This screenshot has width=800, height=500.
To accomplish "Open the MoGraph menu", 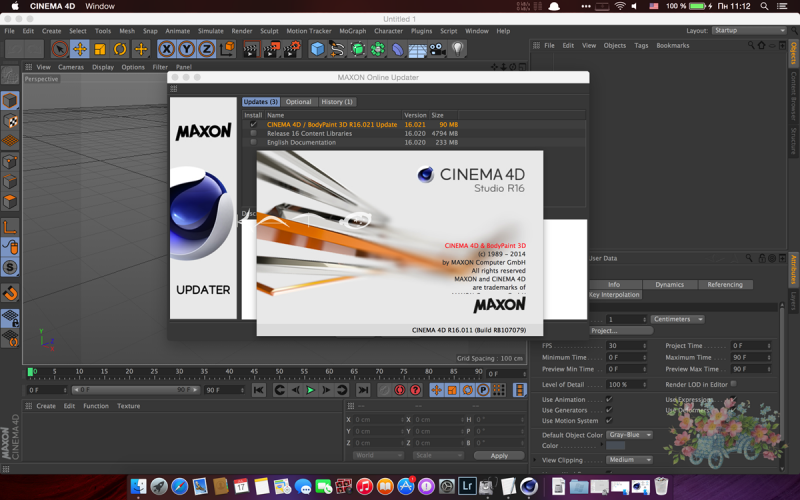I will (353, 31).
